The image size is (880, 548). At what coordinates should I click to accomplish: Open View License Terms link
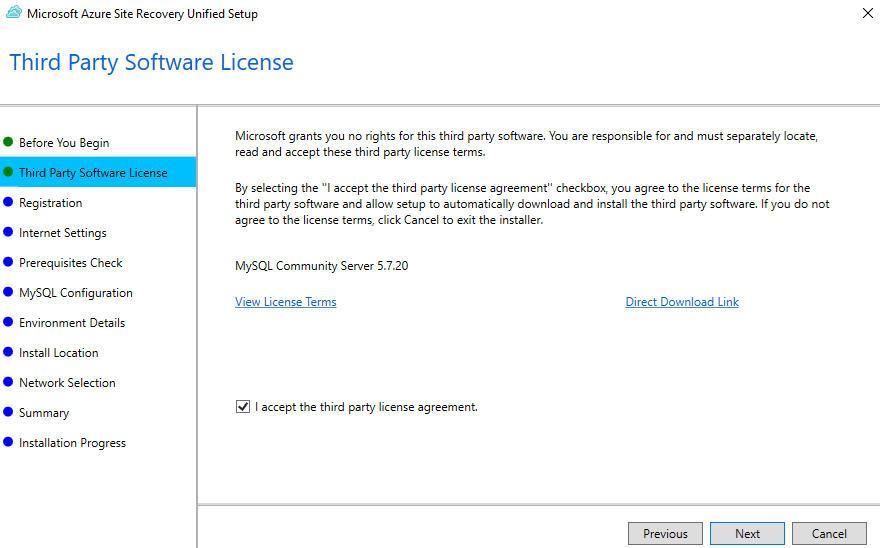click(286, 302)
